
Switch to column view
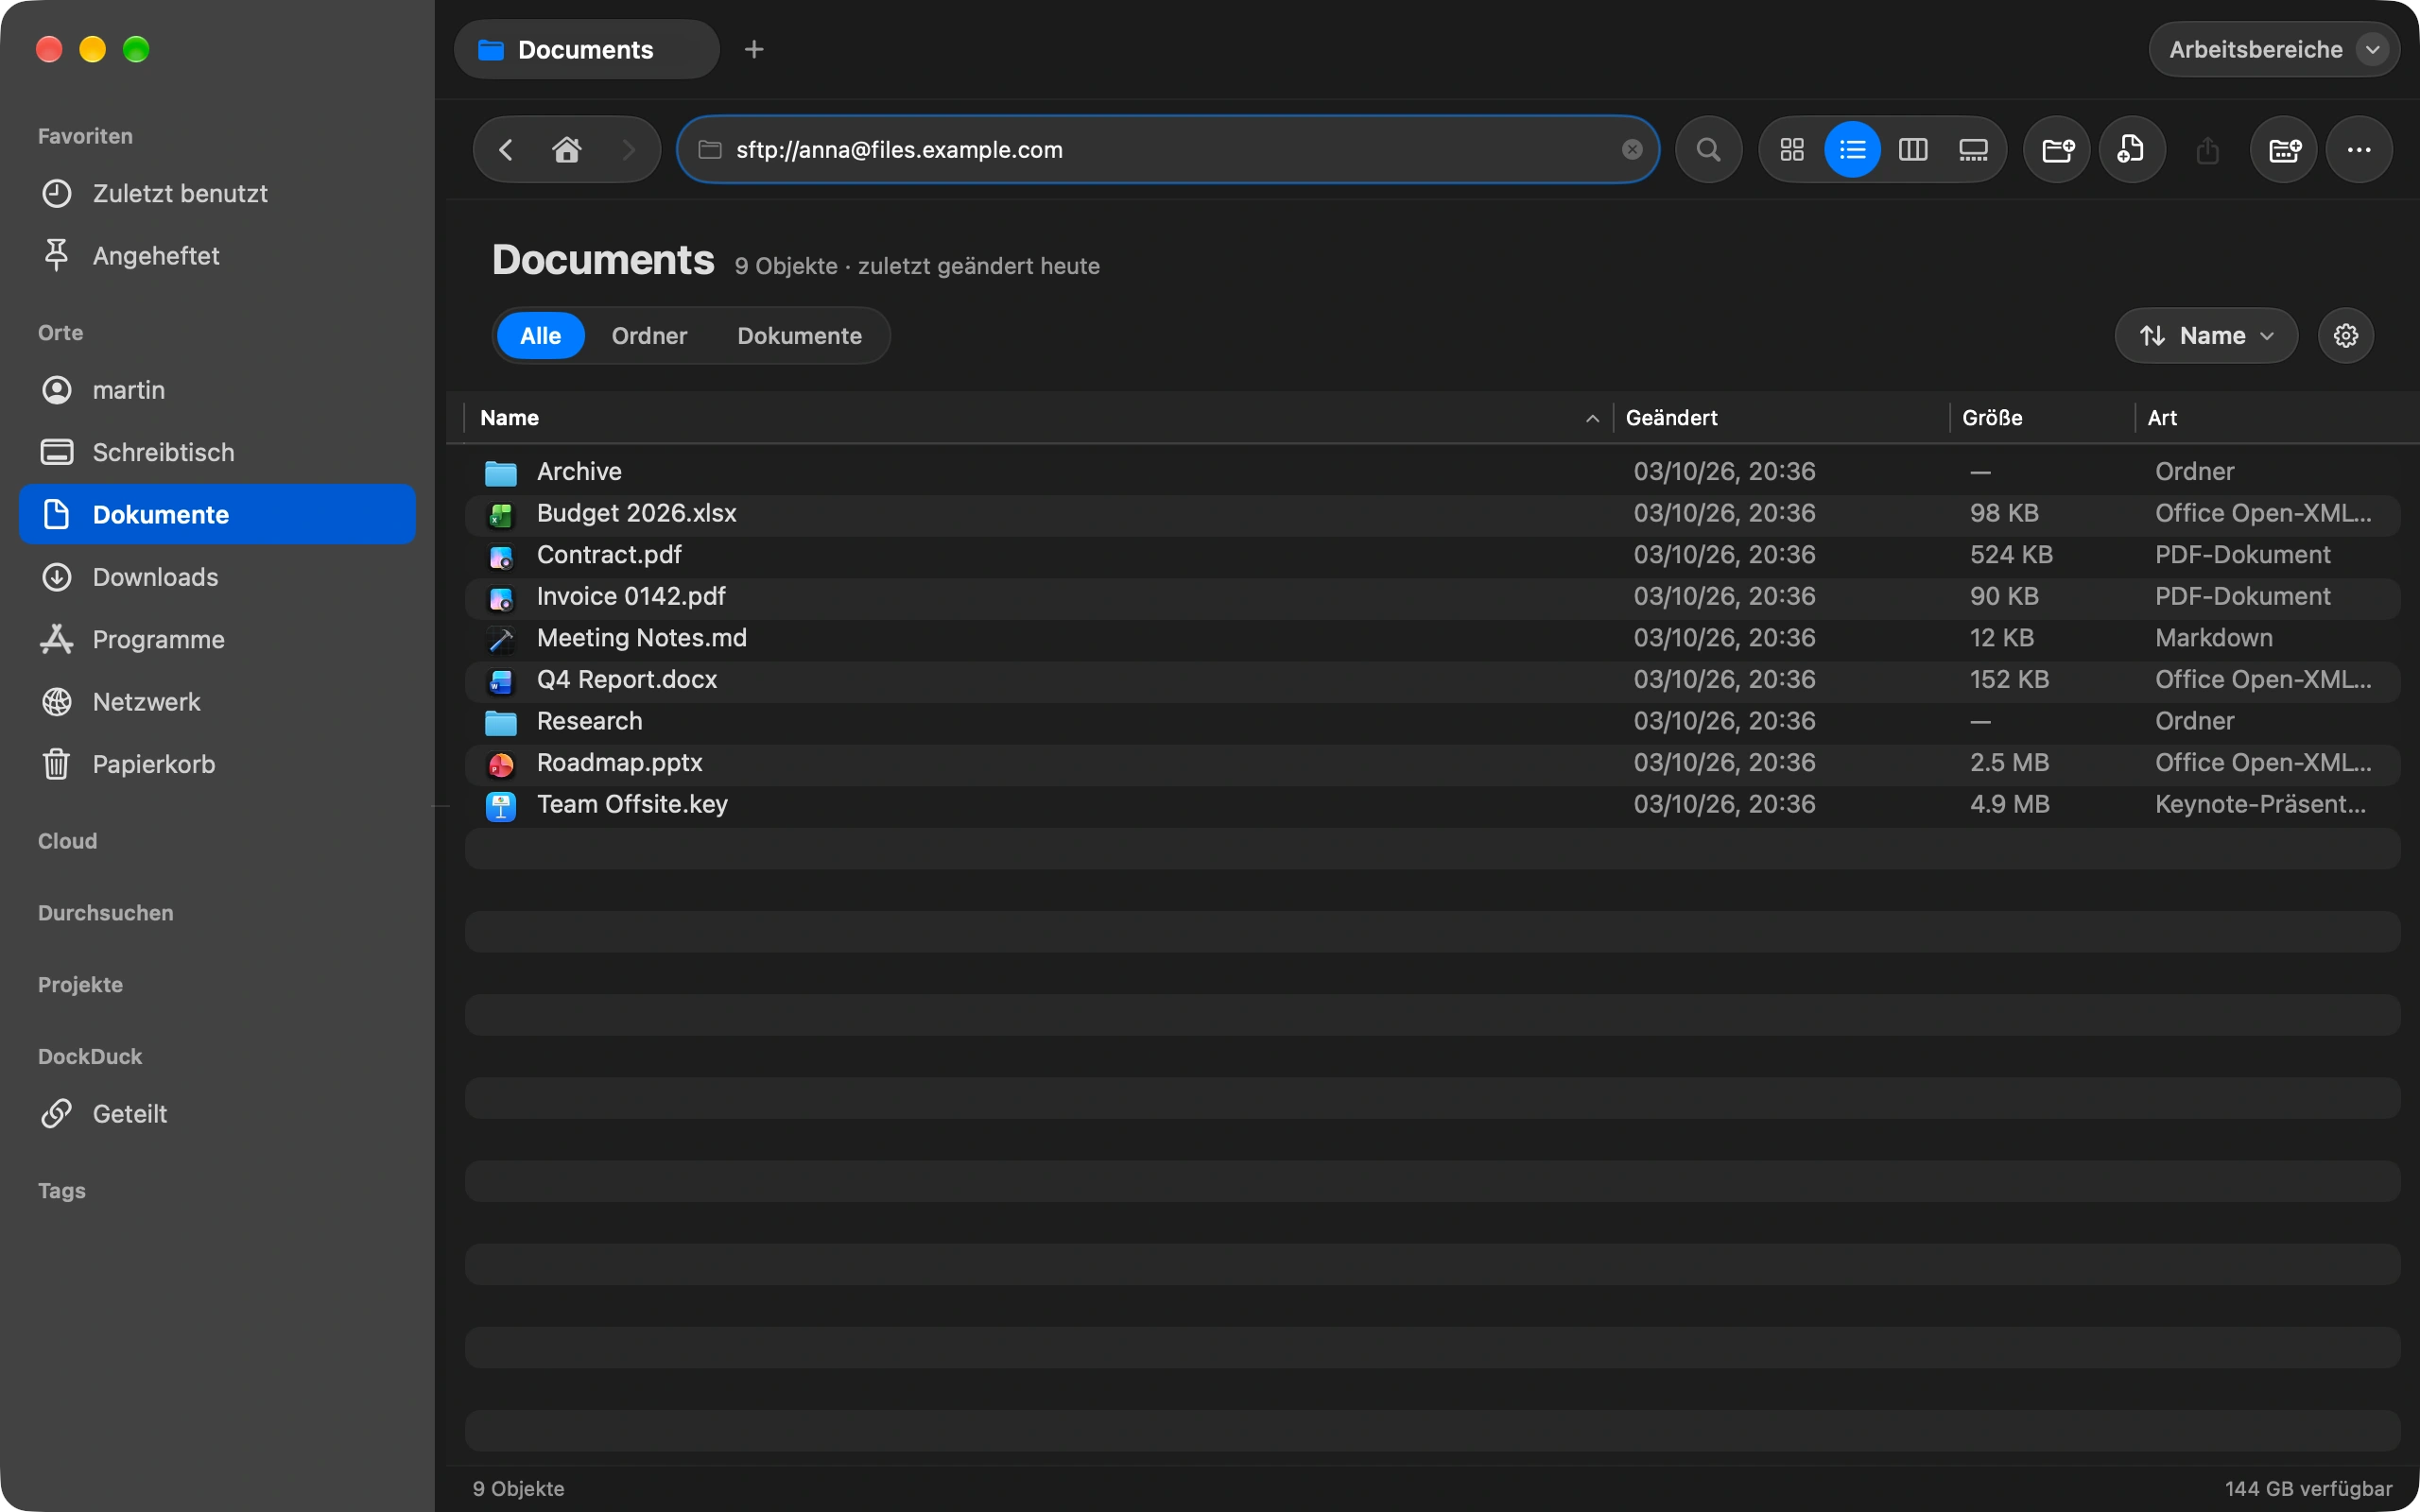(x=1913, y=150)
